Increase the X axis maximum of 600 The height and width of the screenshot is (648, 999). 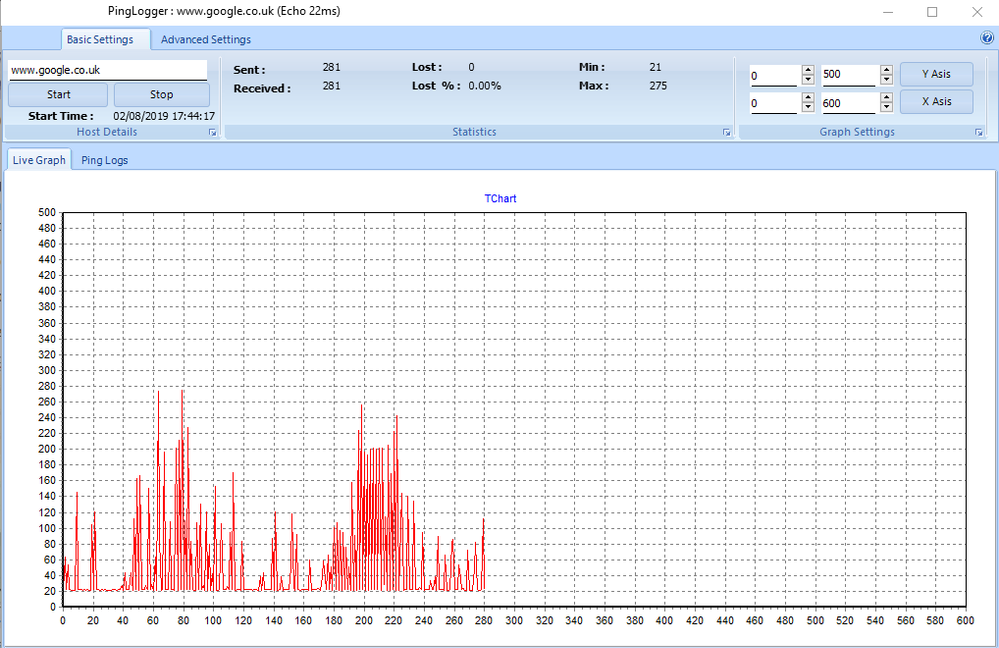(886, 99)
